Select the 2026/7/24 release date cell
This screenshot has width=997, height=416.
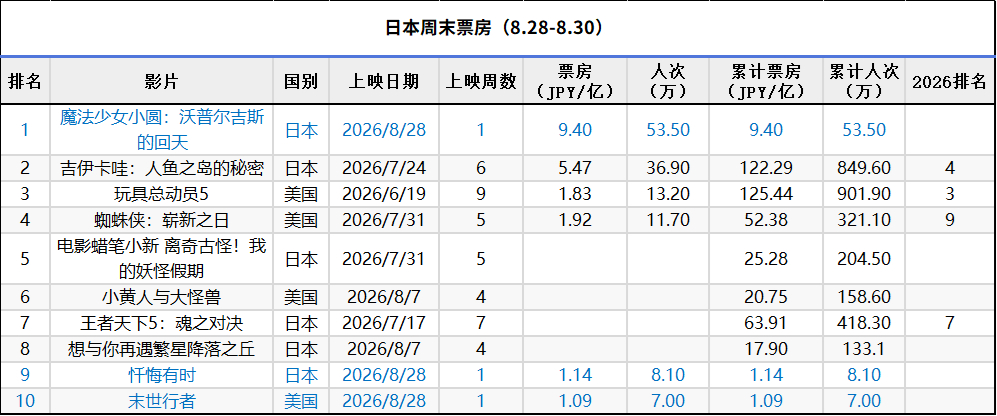384,169
